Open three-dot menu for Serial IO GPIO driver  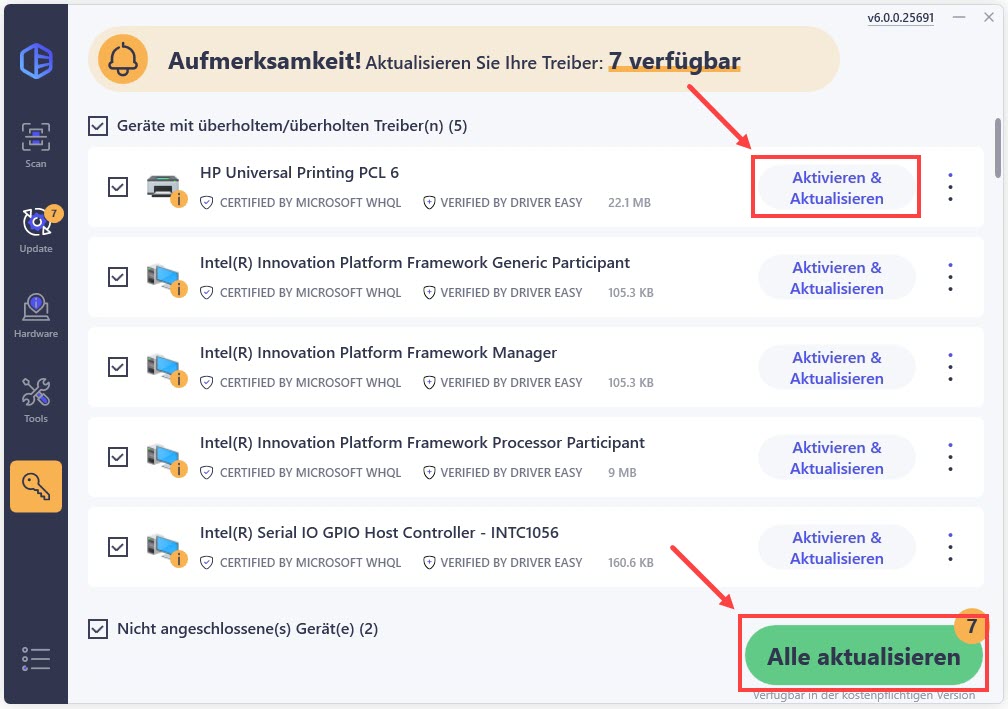tap(949, 547)
